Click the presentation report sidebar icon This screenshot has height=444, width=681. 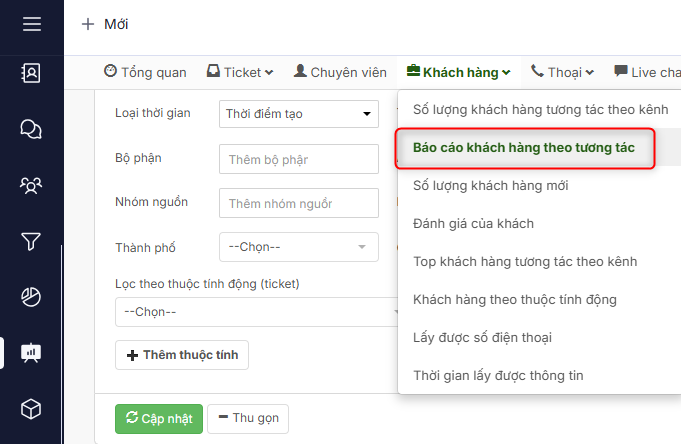pos(31,353)
